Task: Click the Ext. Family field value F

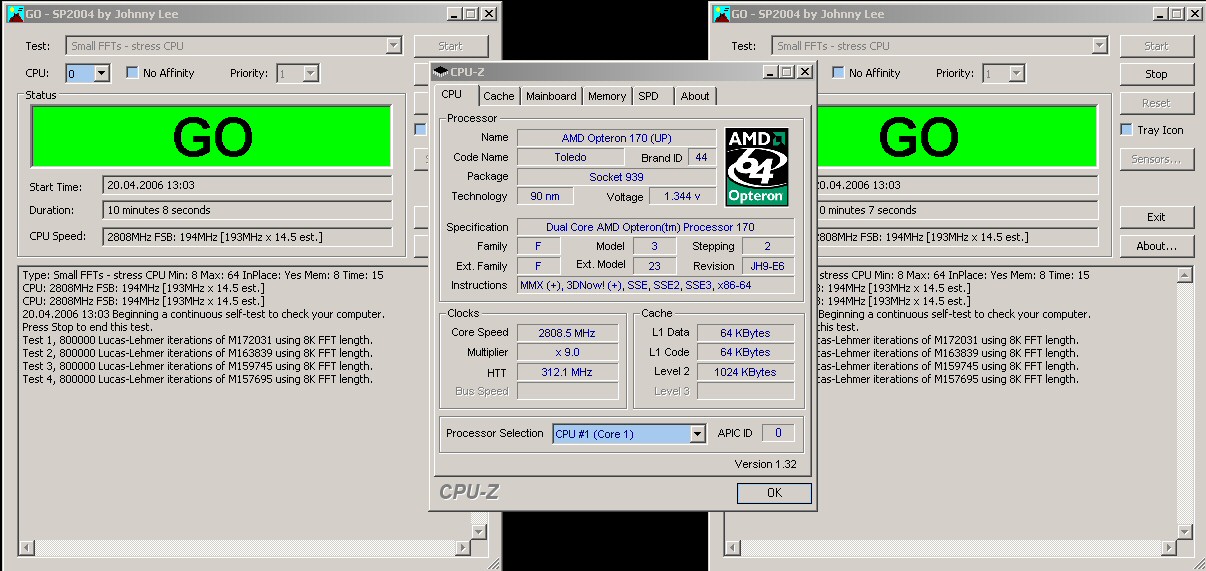Action: tap(539, 266)
